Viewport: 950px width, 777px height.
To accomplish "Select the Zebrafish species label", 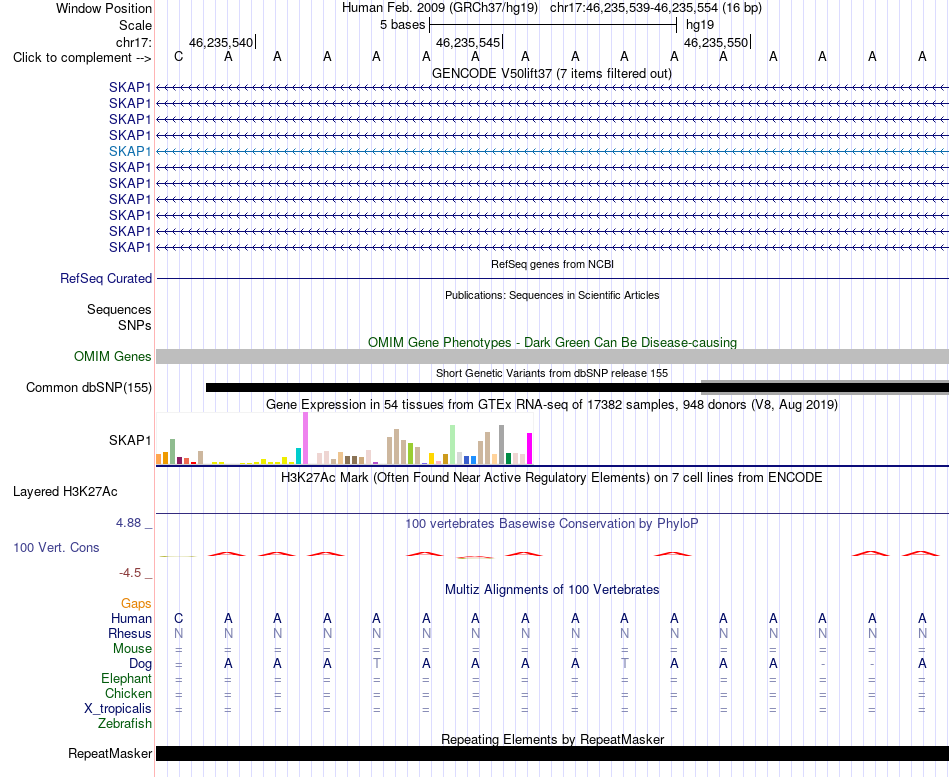I will coord(125,723).
